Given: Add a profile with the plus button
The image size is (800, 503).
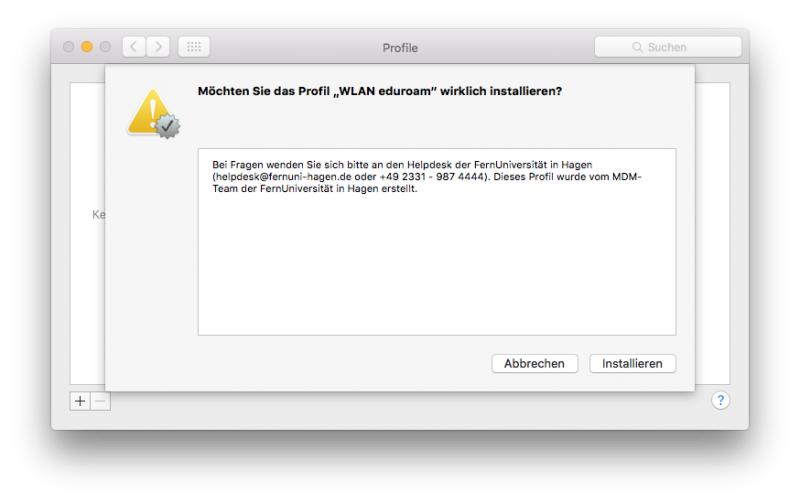Looking at the screenshot, I should coord(80,401).
